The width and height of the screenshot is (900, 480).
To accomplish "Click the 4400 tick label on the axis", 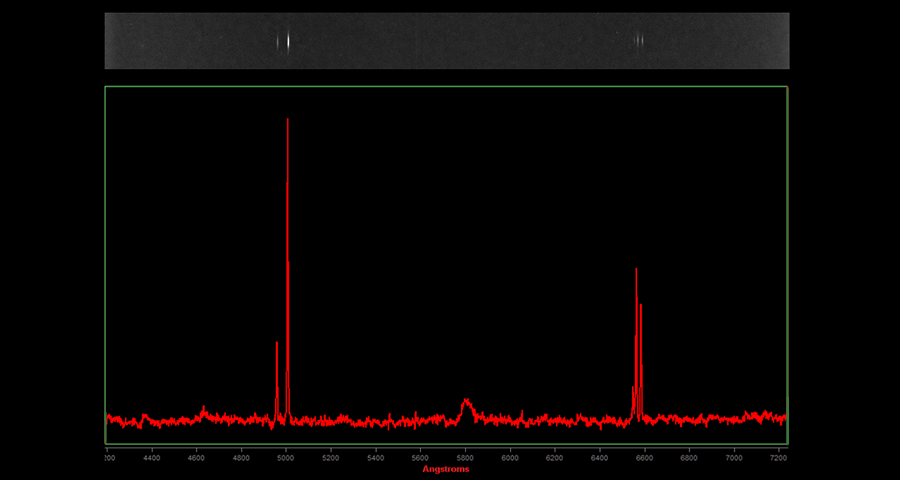I will click(152, 458).
